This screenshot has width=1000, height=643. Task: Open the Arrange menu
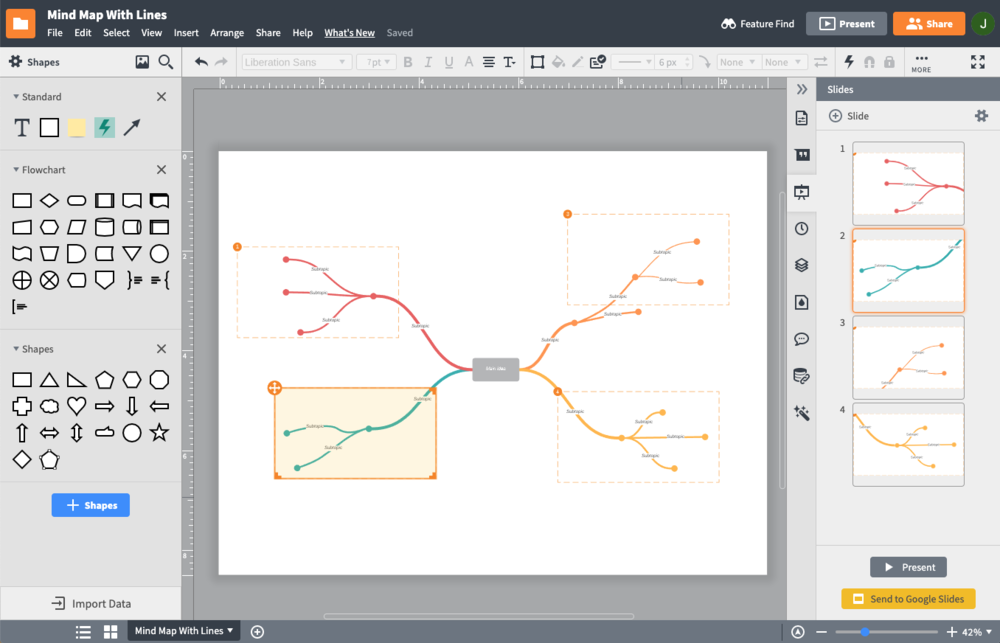[x=227, y=33]
